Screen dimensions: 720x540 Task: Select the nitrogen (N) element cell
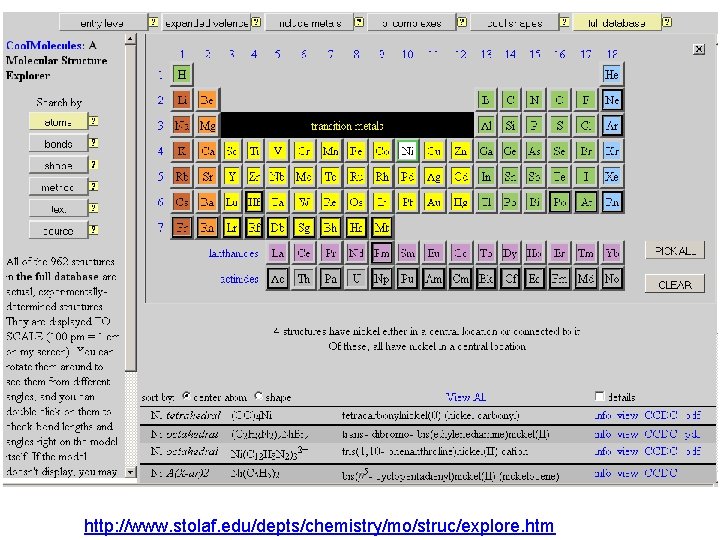point(534,100)
